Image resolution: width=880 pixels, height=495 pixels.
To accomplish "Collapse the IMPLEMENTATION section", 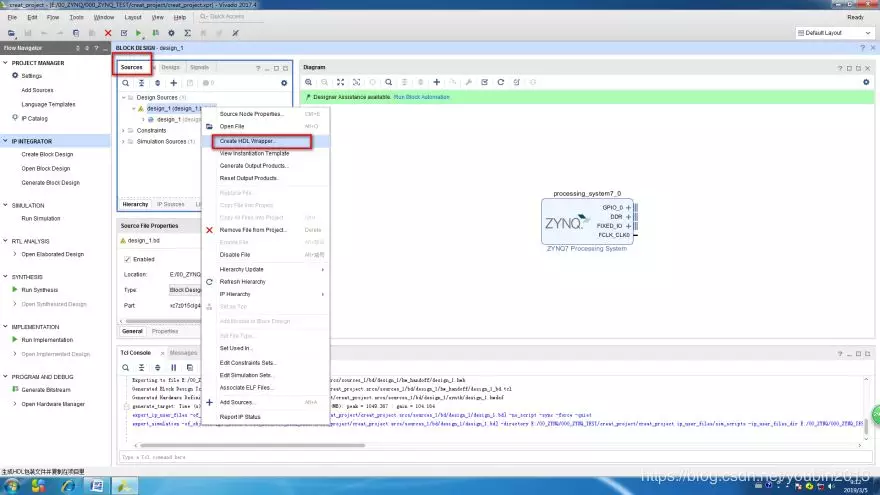I will [x=6, y=327].
